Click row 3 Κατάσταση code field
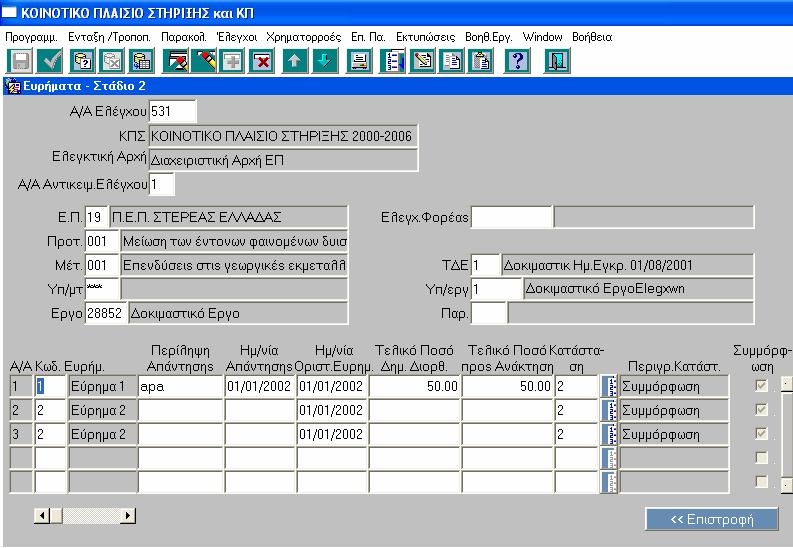Viewport: 793px width, 548px height. click(x=577, y=434)
